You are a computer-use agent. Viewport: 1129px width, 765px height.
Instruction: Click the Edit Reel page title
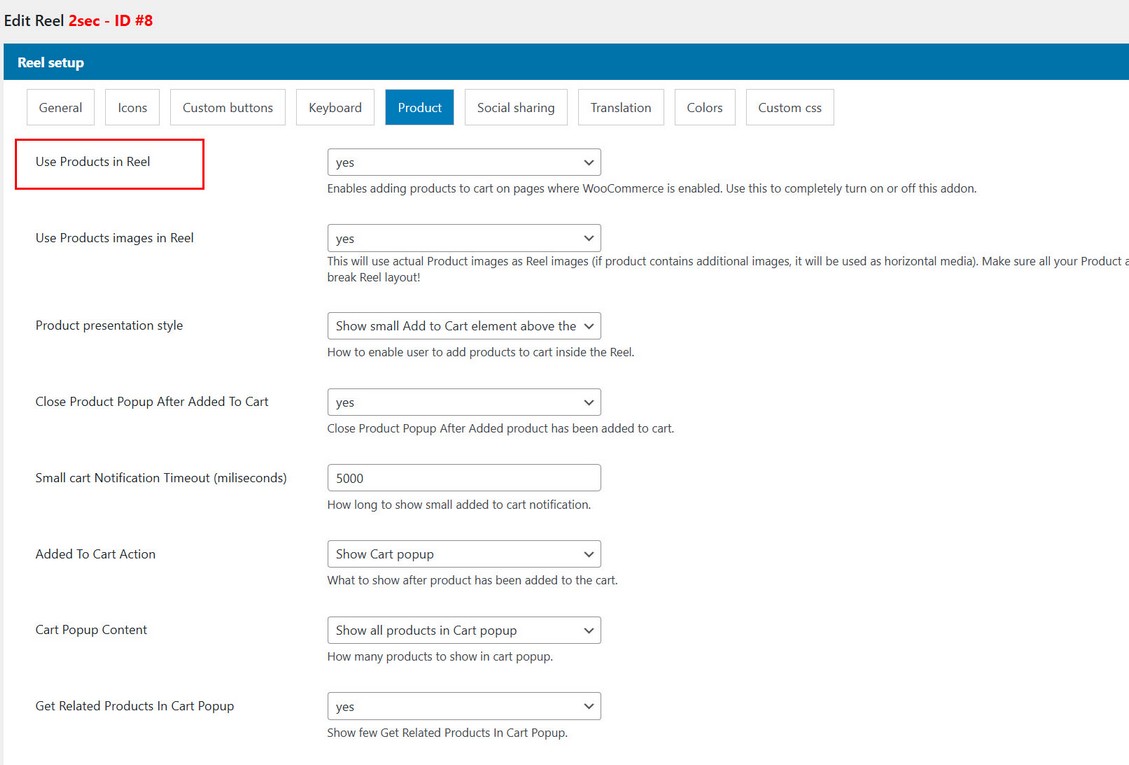79,20
